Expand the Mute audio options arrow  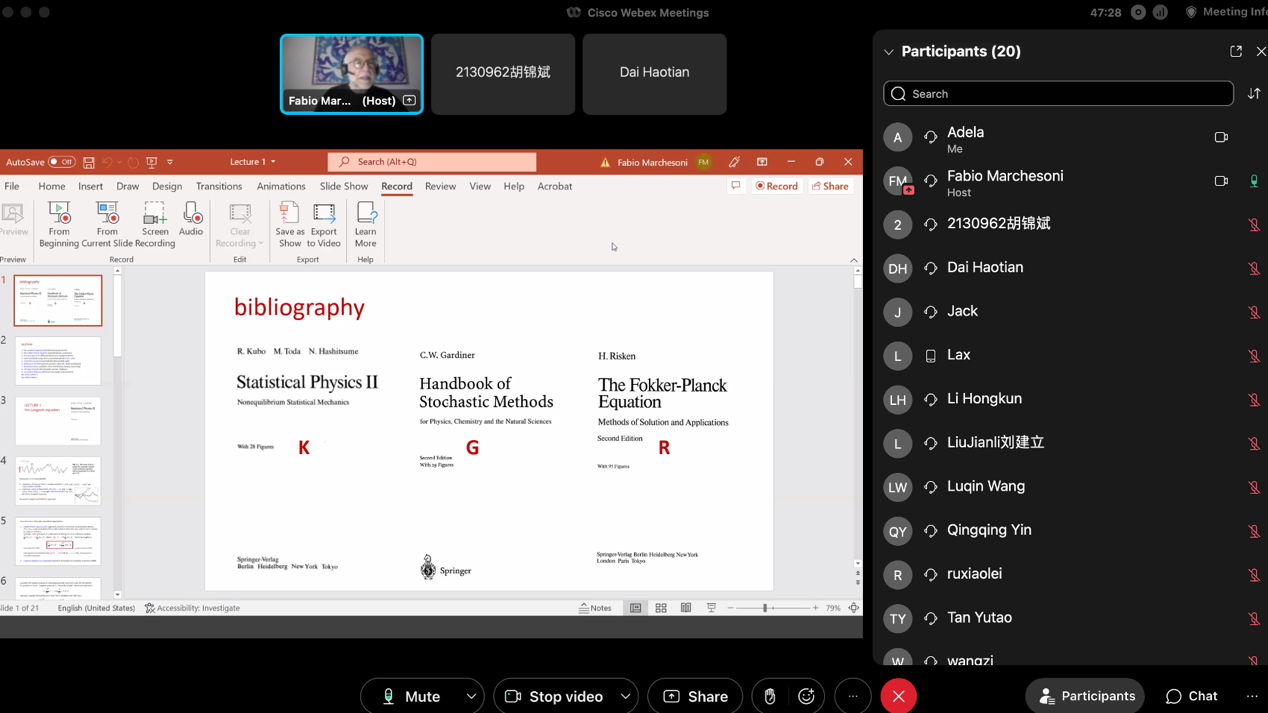pyautogui.click(x=471, y=696)
